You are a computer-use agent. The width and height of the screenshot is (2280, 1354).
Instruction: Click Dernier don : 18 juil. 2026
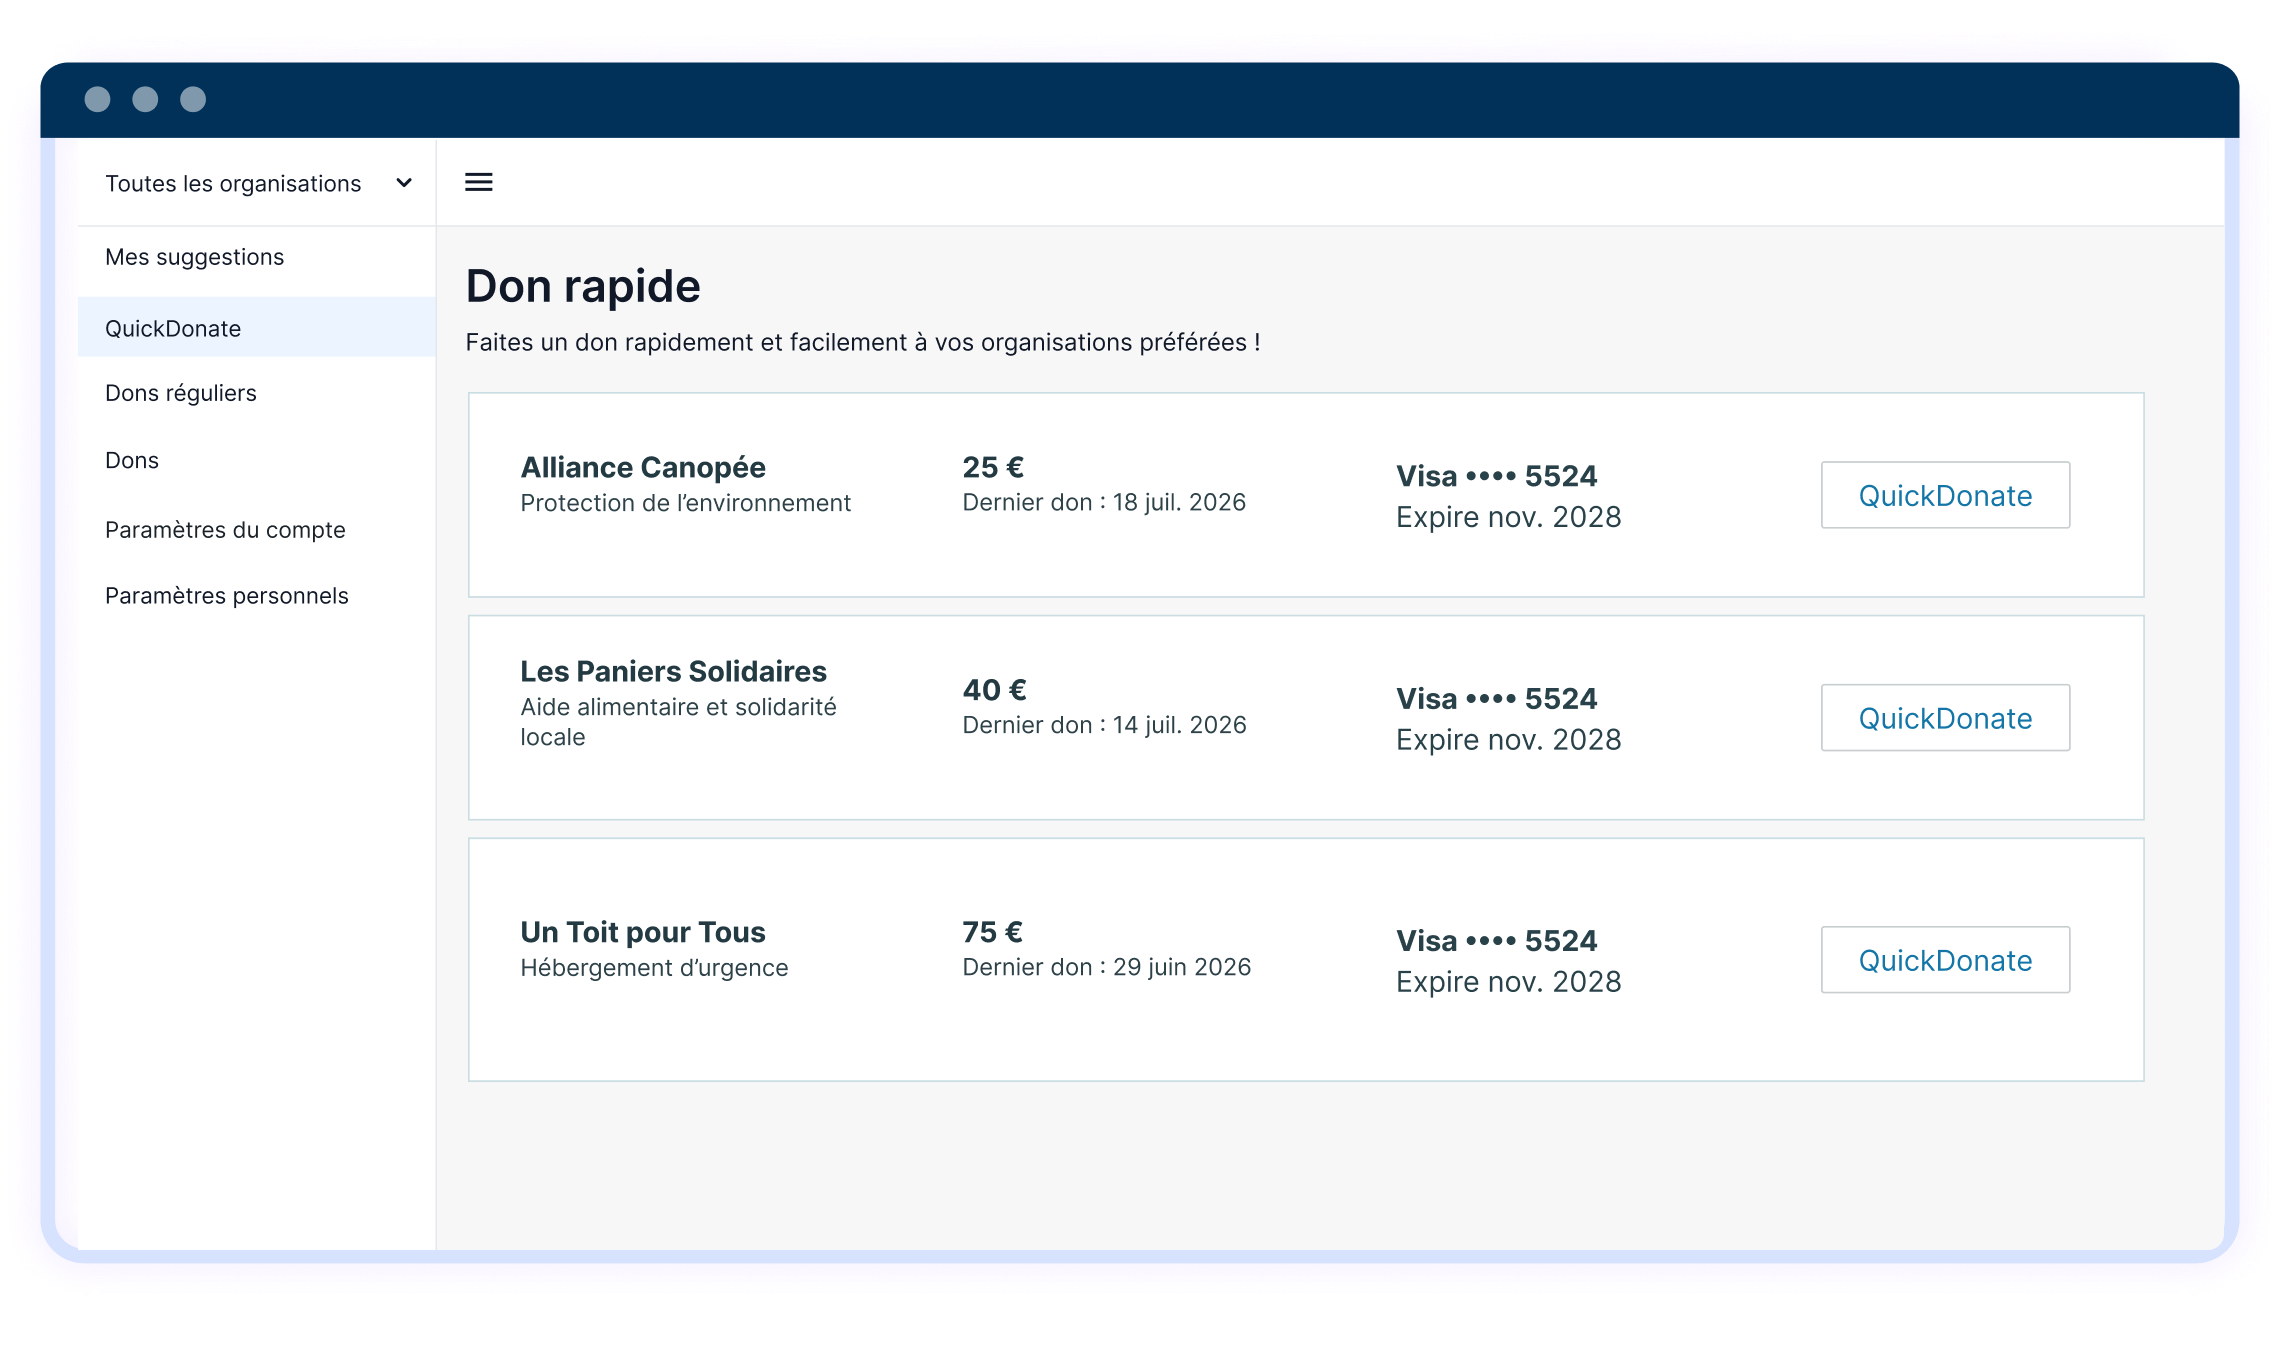pyautogui.click(x=1104, y=502)
